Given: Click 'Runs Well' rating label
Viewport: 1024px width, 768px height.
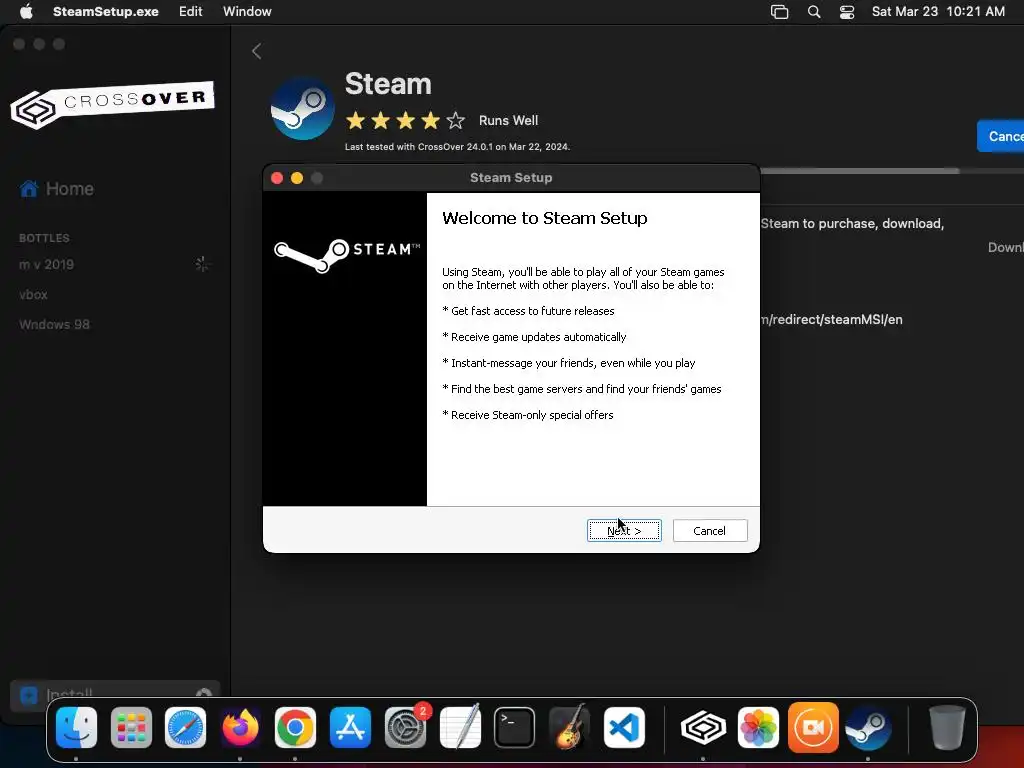Looking at the screenshot, I should [508, 121].
